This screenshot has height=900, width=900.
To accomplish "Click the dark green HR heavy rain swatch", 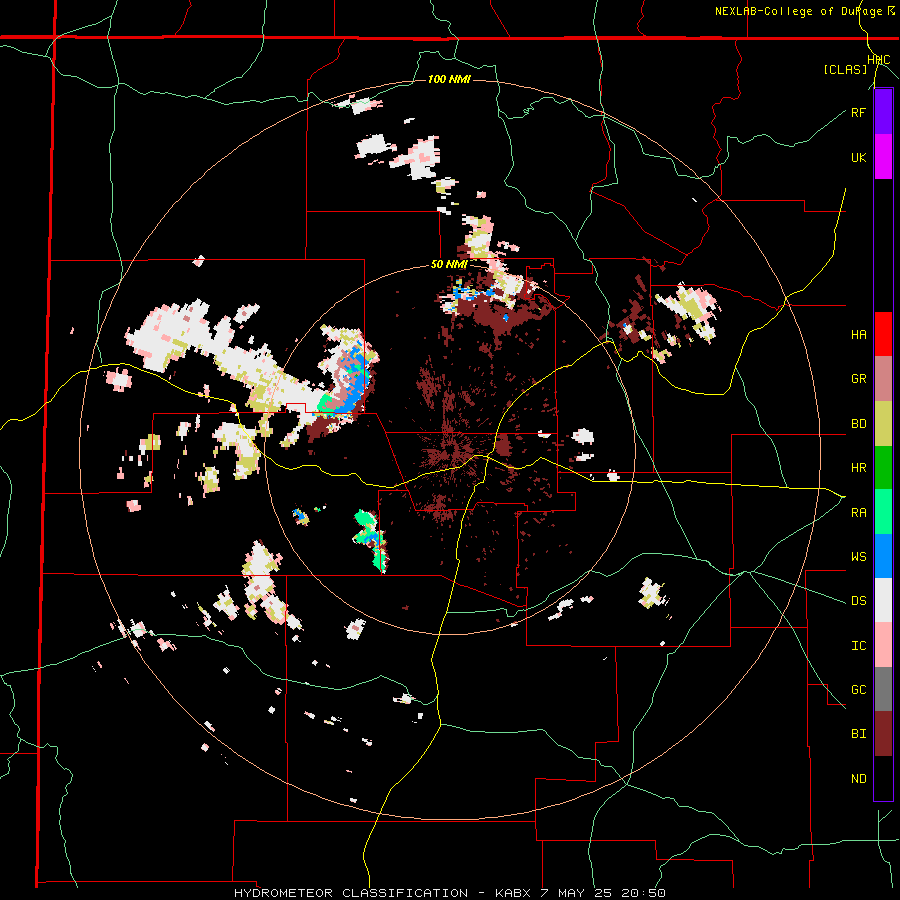I will click(883, 467).
